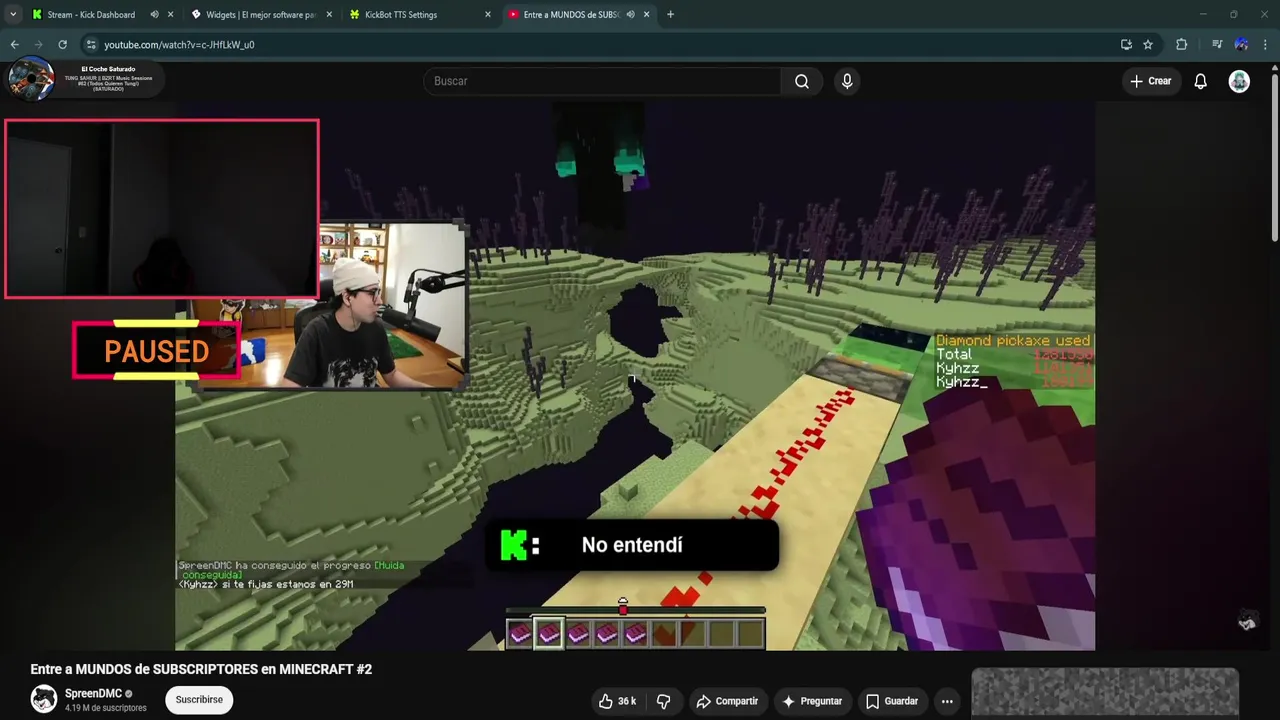
Task: Close the YouTube video tab
Action: pyautogui.click(x=647, y=14)
